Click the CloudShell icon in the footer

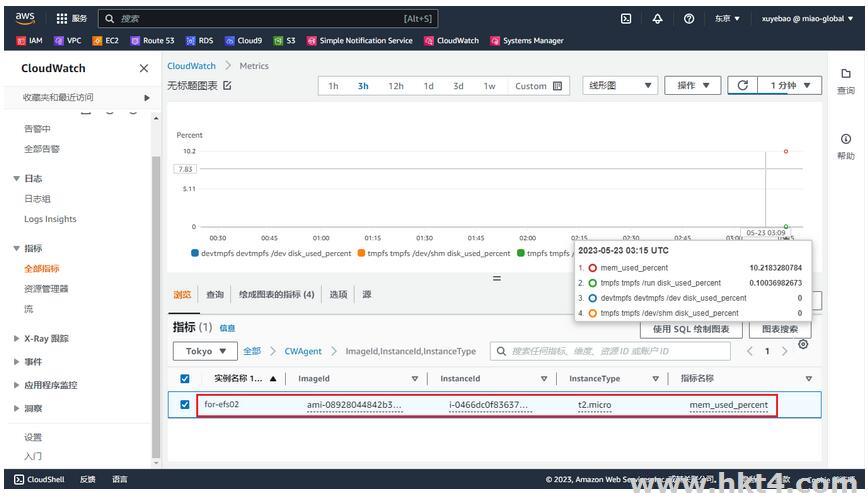pyautogui.click(x=19, y=479)
